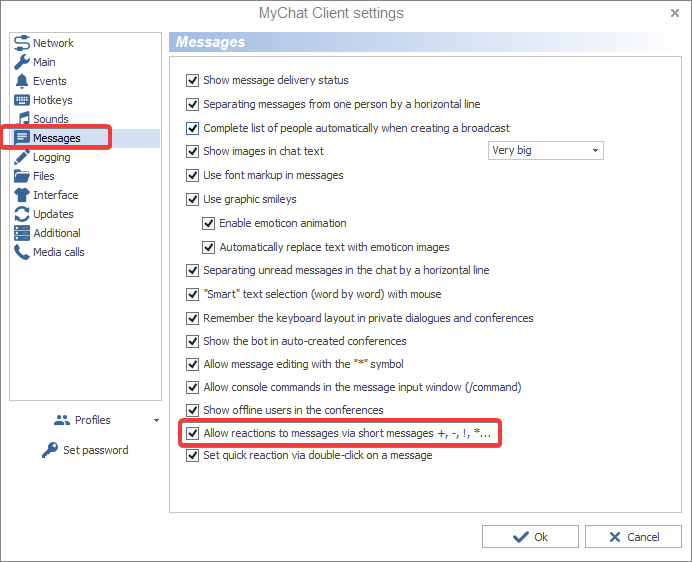Click the Files folder icon

tap(22, 176)
